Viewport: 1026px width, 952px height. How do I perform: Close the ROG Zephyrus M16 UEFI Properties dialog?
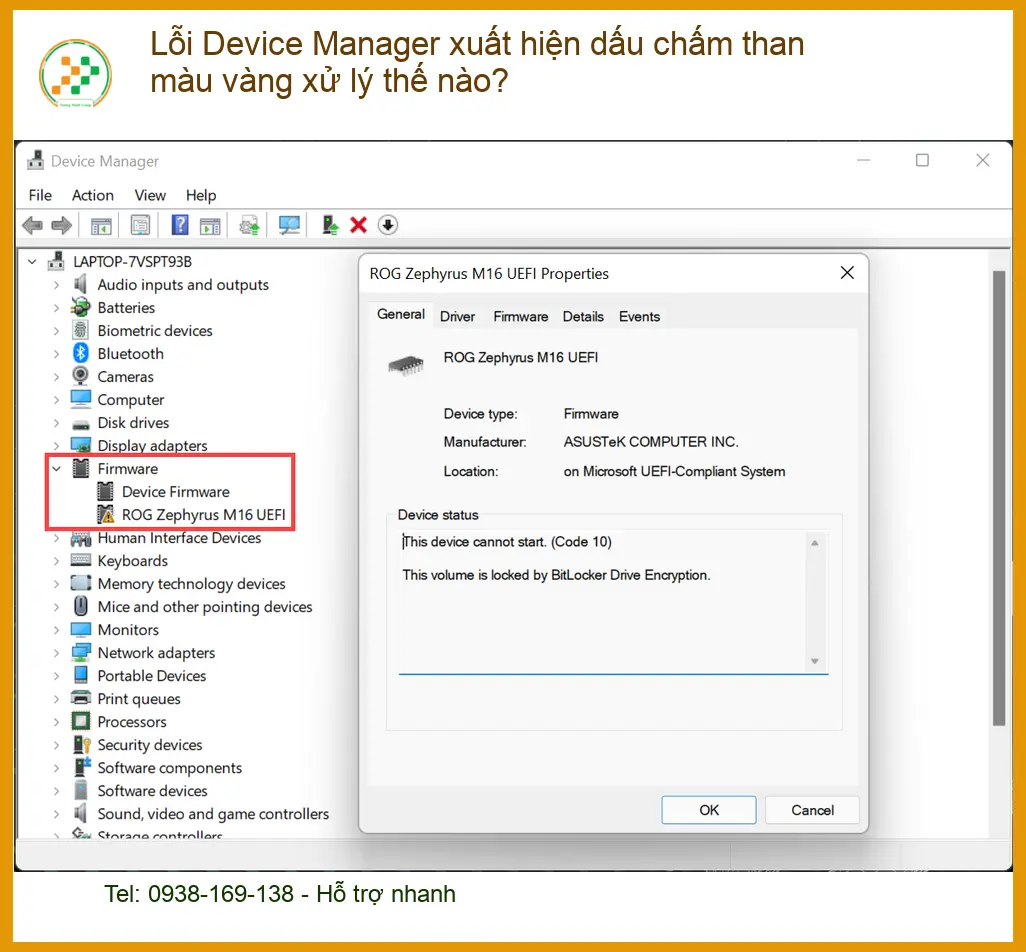pyautogui.click(x=847, y=273)
